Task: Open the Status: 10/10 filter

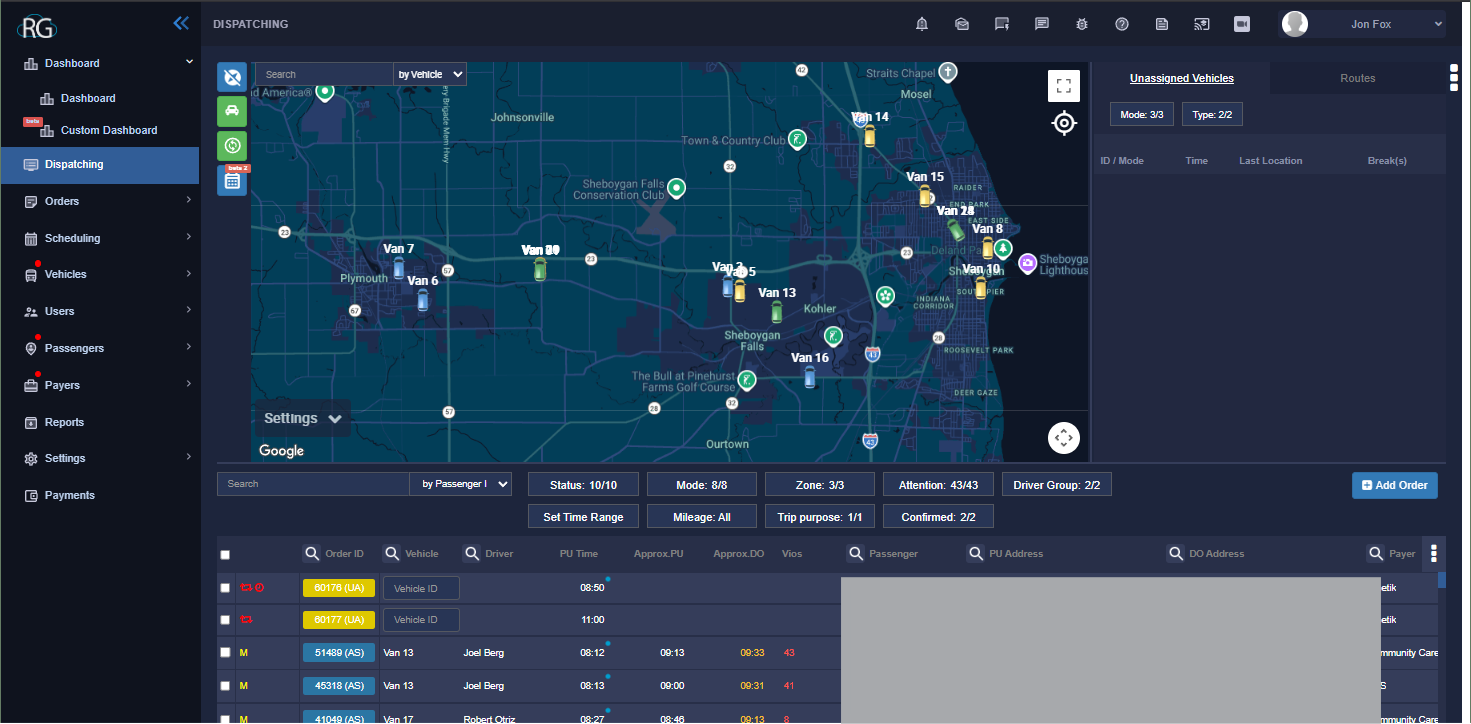Action: [x=583, y=485]
